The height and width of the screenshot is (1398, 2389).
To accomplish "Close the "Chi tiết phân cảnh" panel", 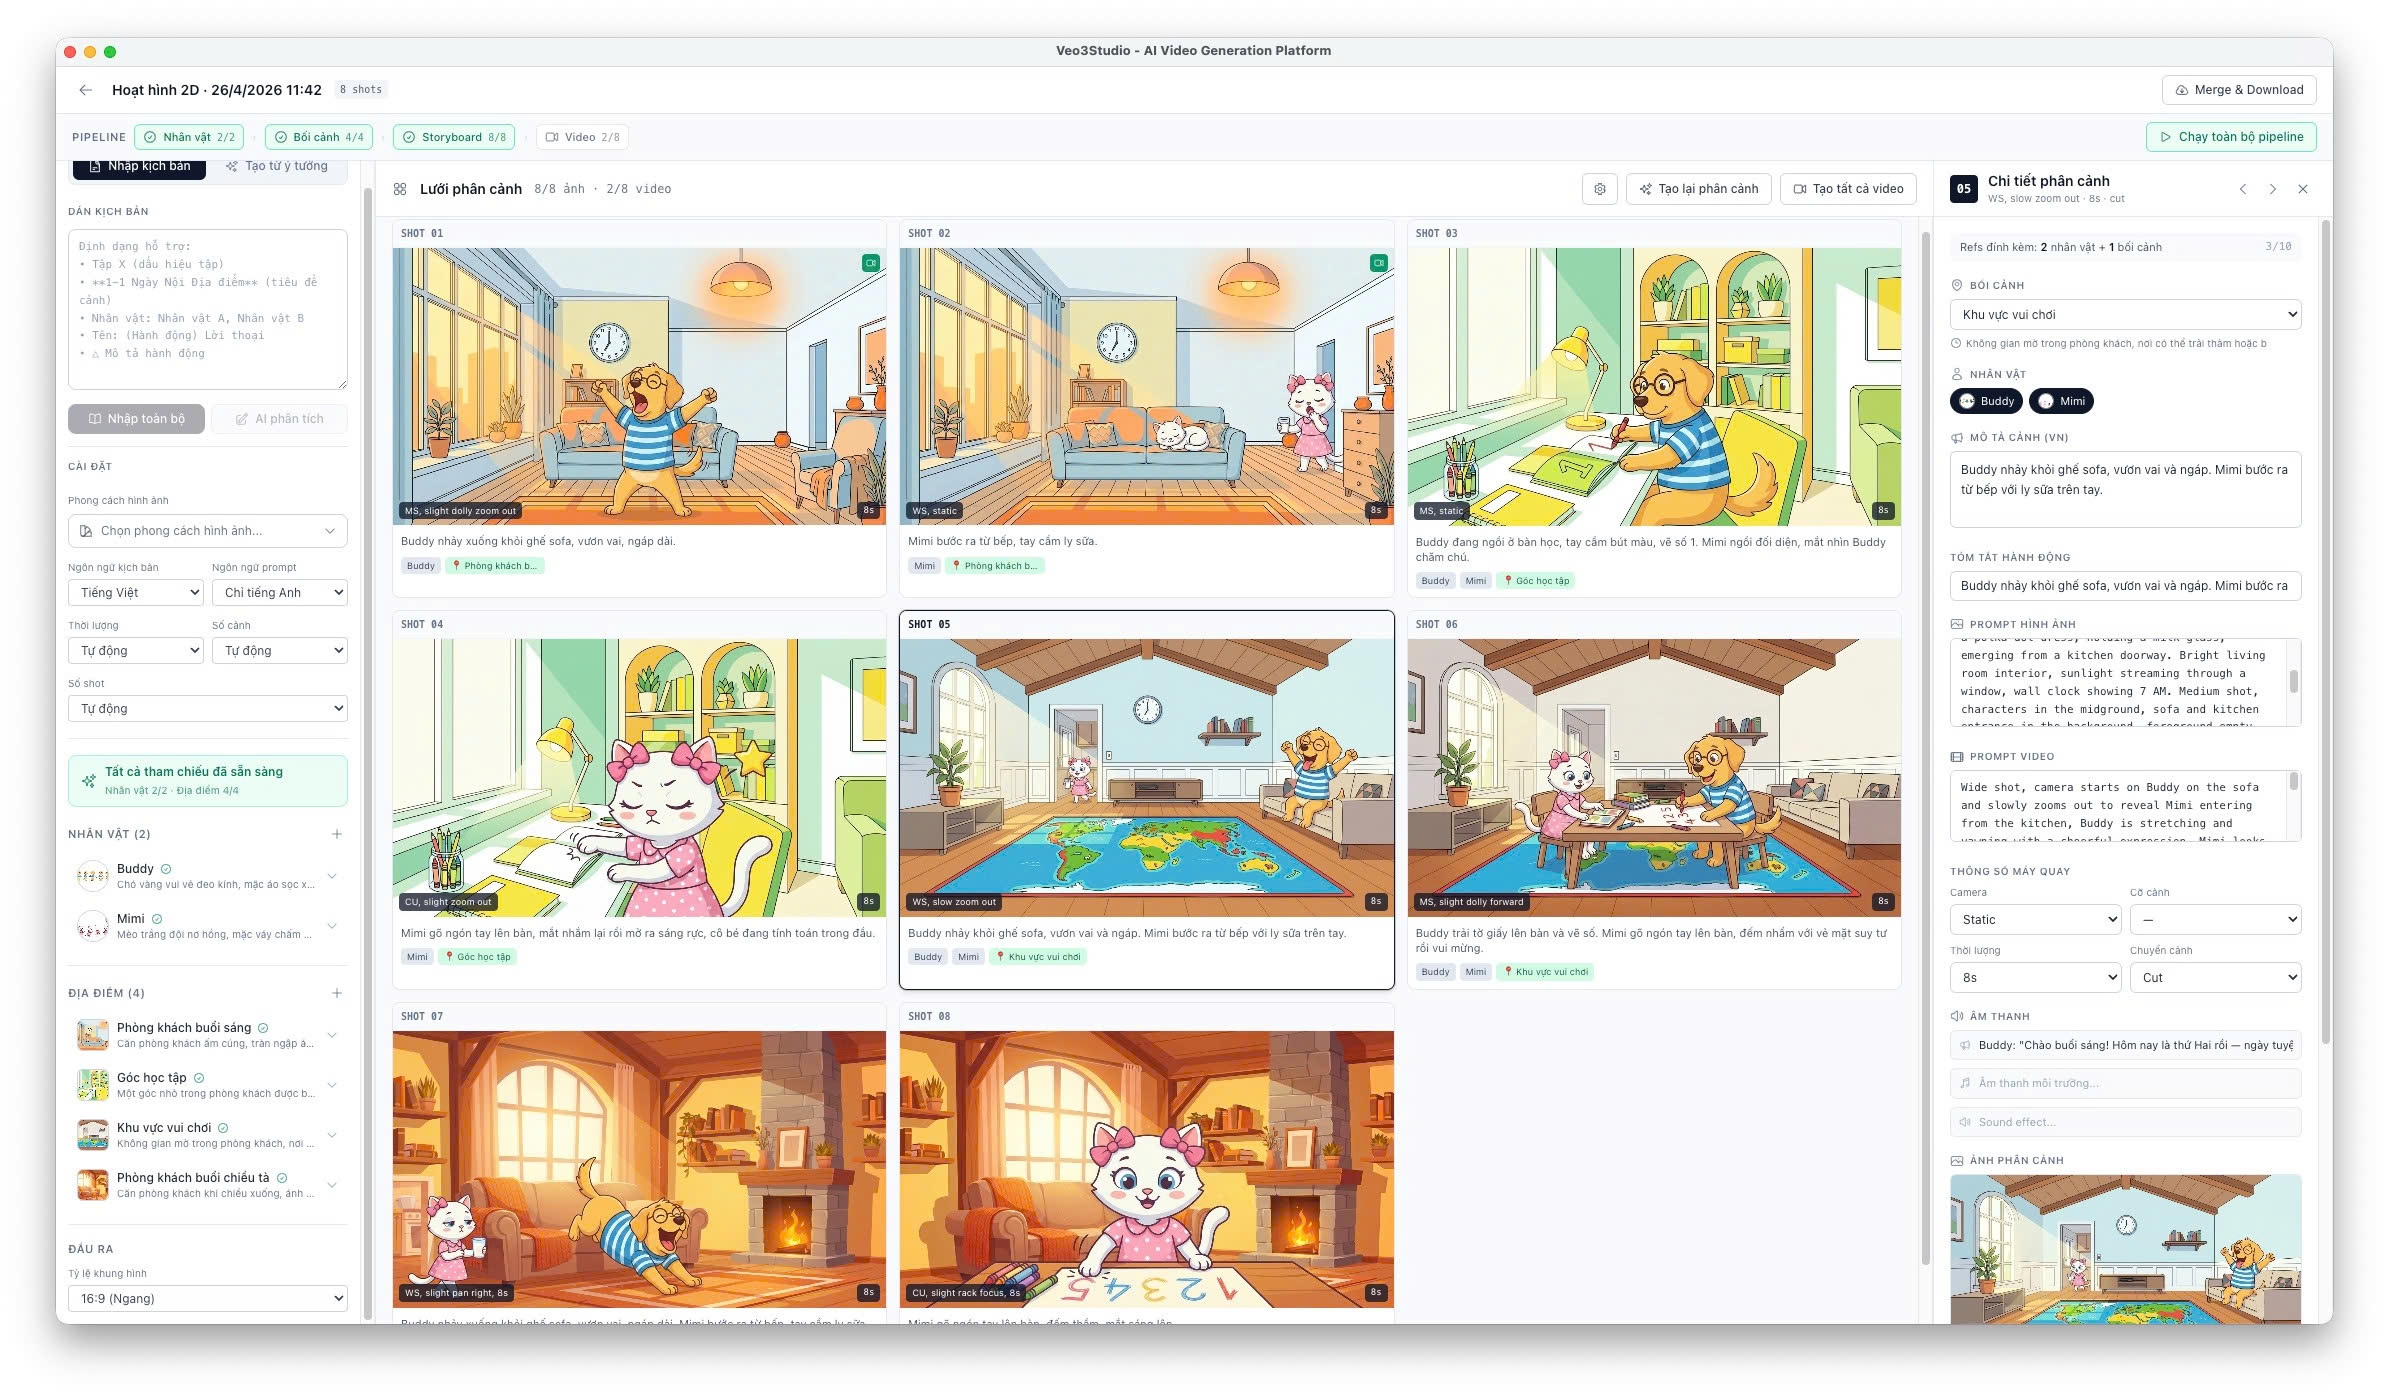I will [x=2303, y=188].
